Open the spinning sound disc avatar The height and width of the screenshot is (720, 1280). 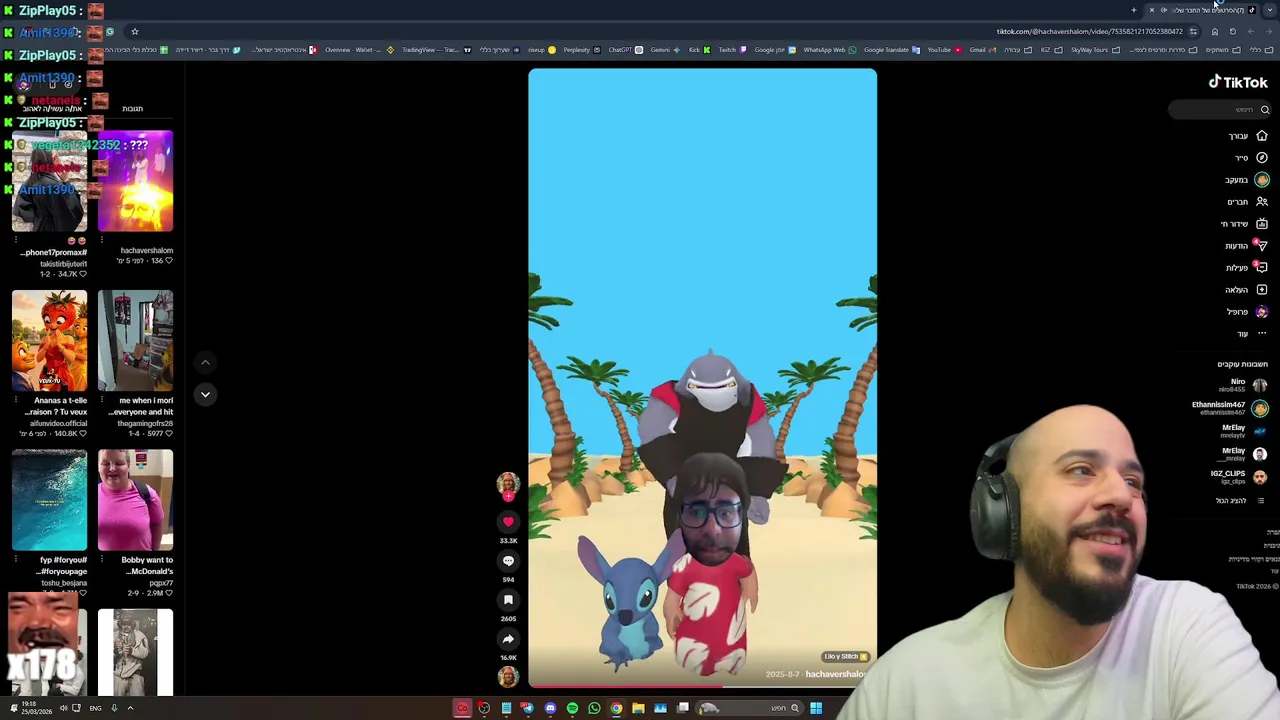click(508, 677)
